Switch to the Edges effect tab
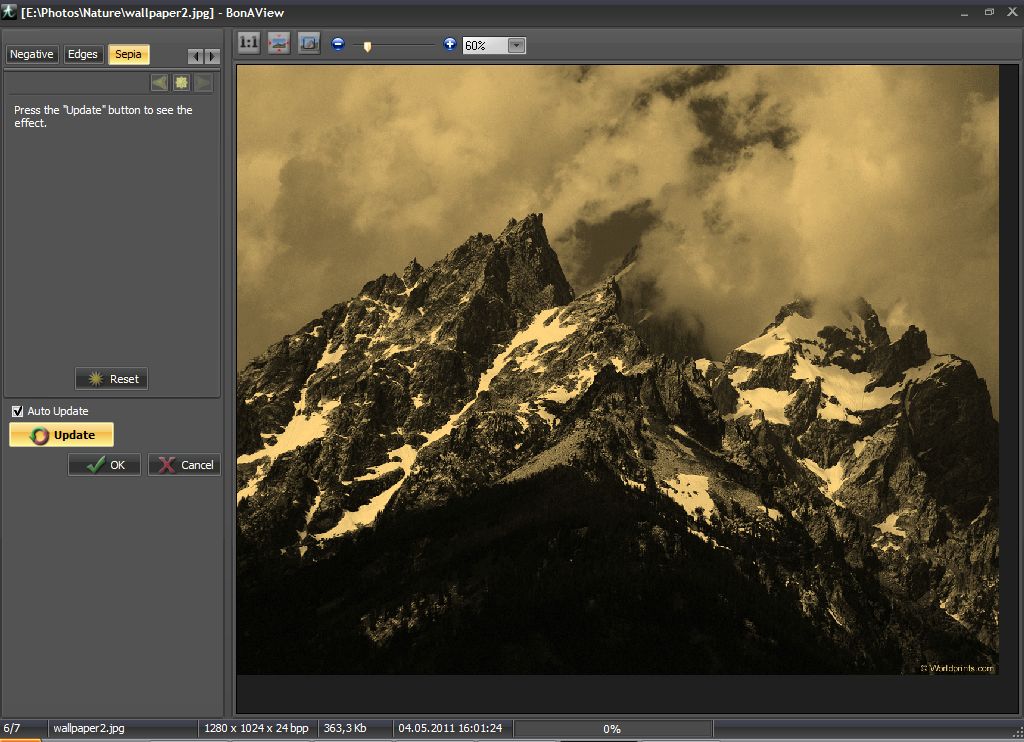This screenshot has height=742, width=1024. [83, 54]
